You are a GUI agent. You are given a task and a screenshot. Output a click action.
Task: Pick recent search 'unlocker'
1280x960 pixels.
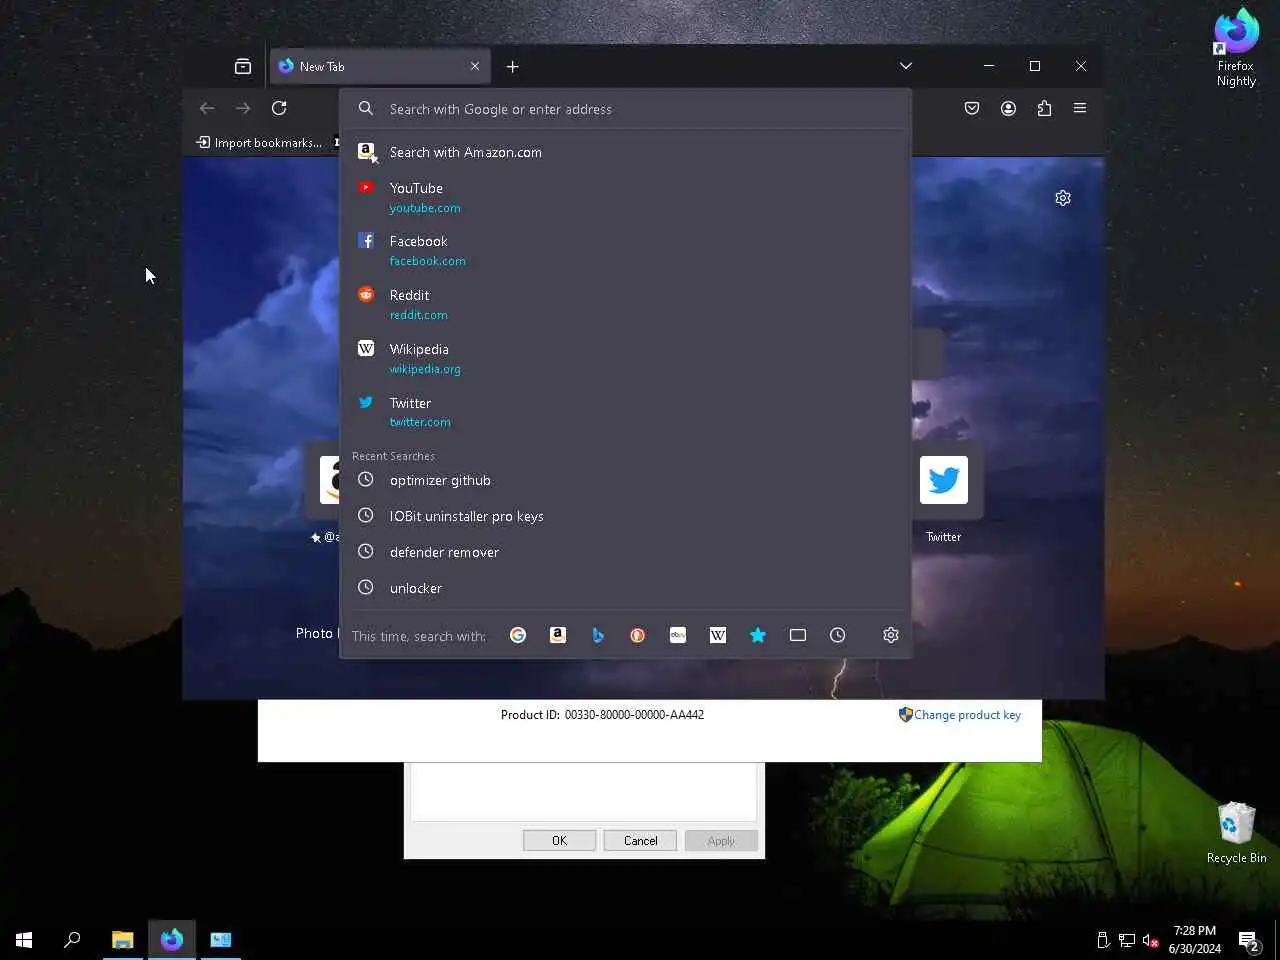[x=626, y=588]
